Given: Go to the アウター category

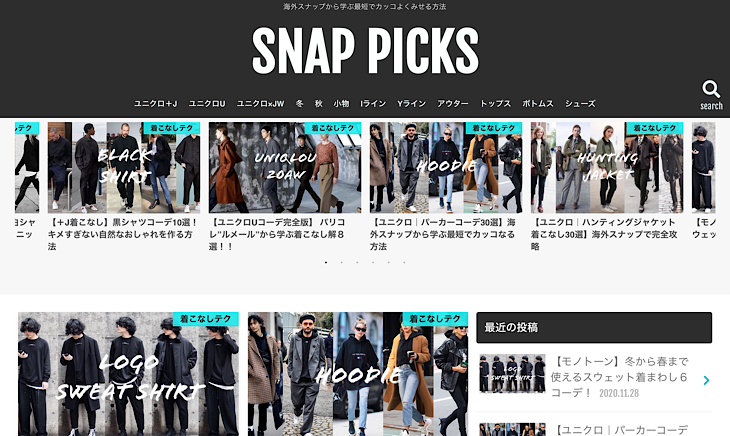Looking at the screenshot, I should [453, 104].
